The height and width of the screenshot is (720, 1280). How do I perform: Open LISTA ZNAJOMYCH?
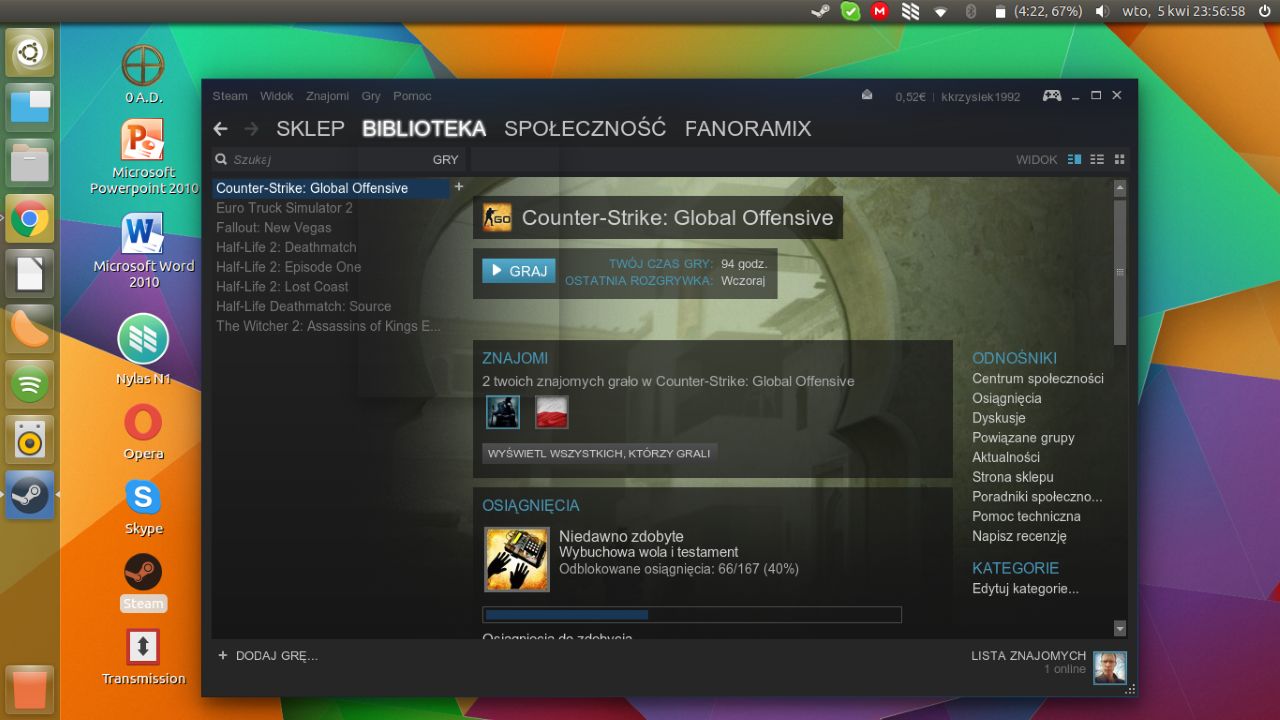tap(1028, 656)
